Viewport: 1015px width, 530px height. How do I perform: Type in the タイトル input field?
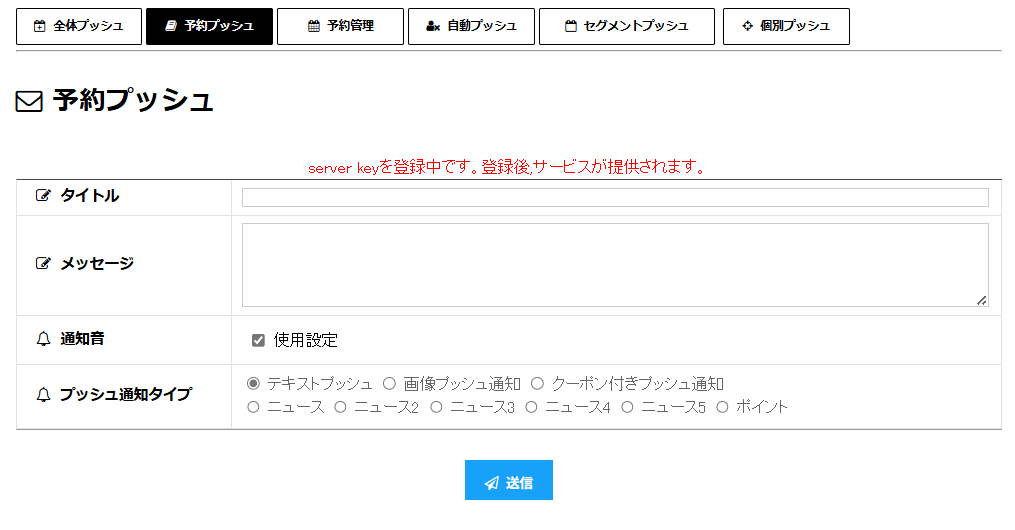615,198
